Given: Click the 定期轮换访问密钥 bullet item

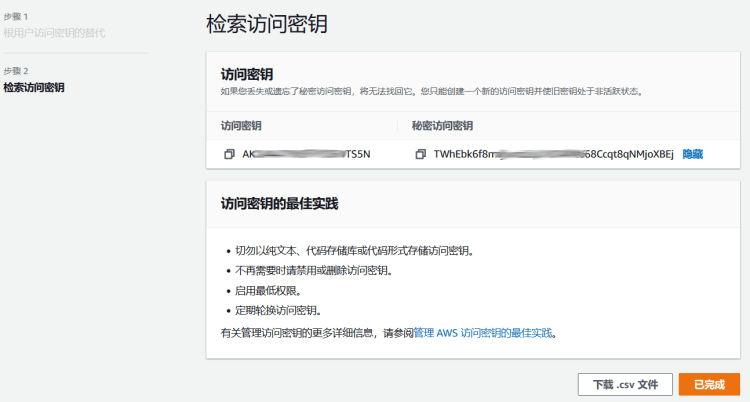Looking at the screenshot, I should pos(277,310).
